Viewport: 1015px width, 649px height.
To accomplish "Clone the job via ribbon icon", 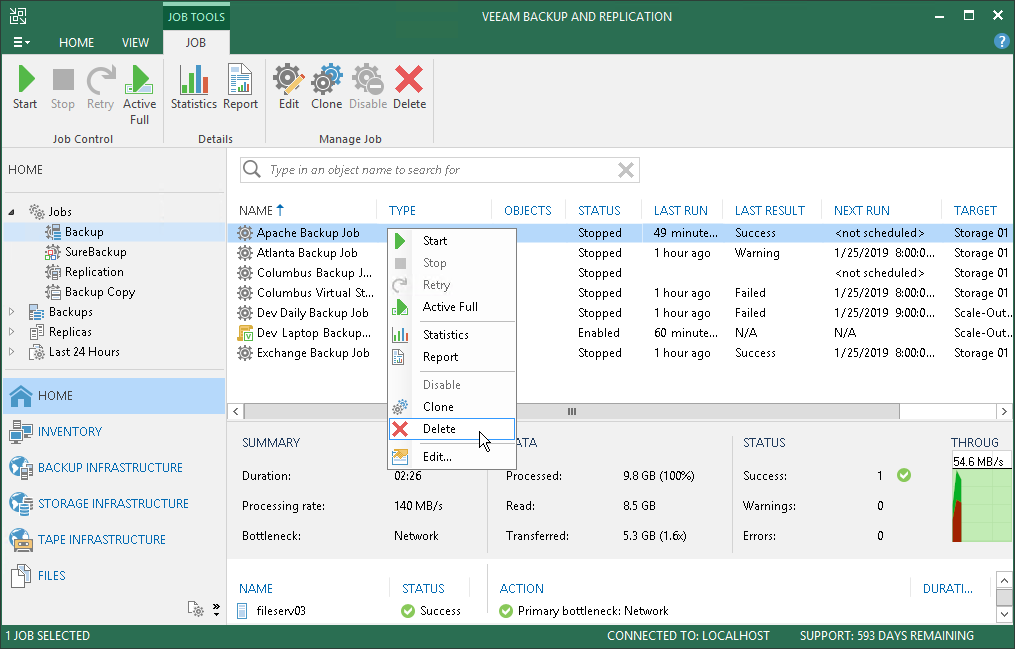I will tap(326, 87).
